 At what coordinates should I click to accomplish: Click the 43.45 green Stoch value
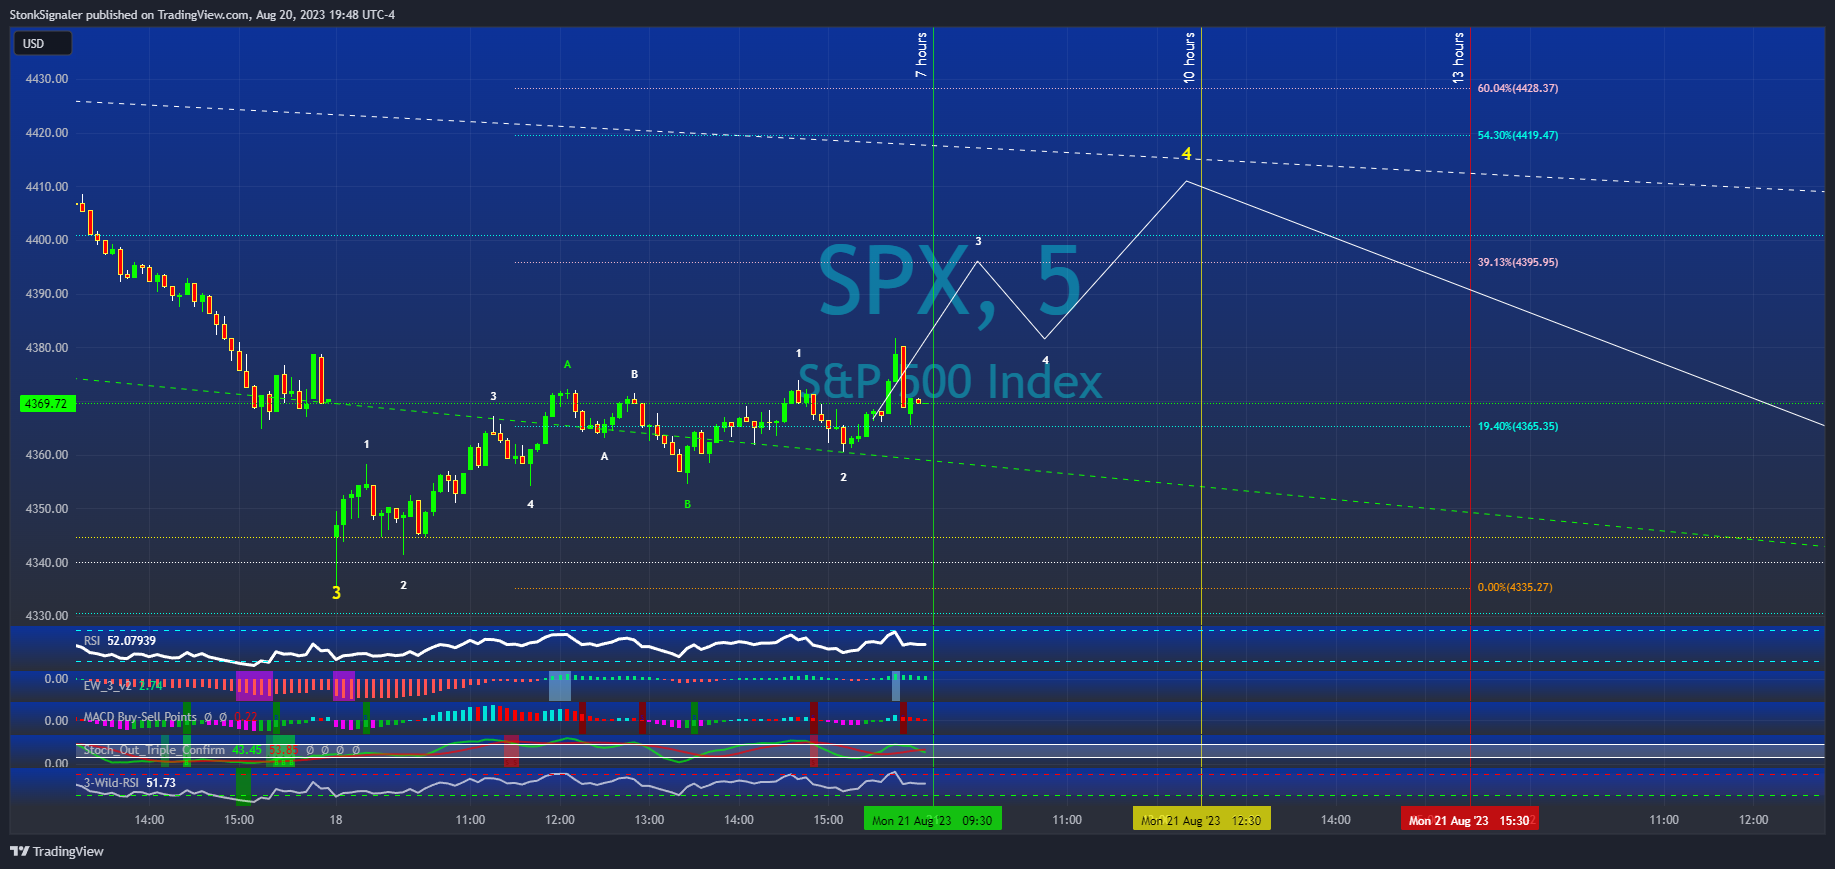click(x=247, y=750)
